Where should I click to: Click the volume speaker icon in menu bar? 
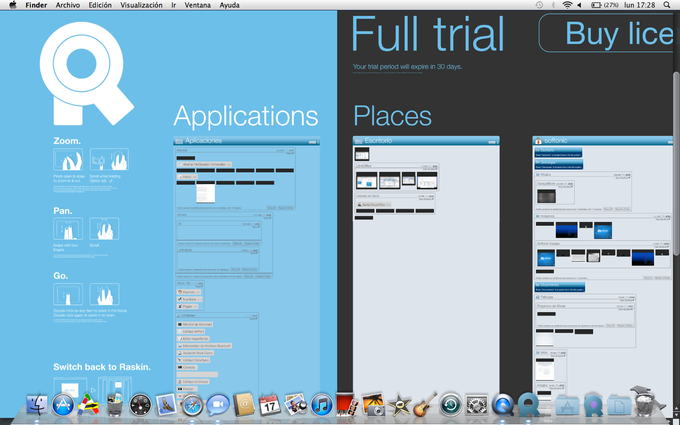click(579, 5)
